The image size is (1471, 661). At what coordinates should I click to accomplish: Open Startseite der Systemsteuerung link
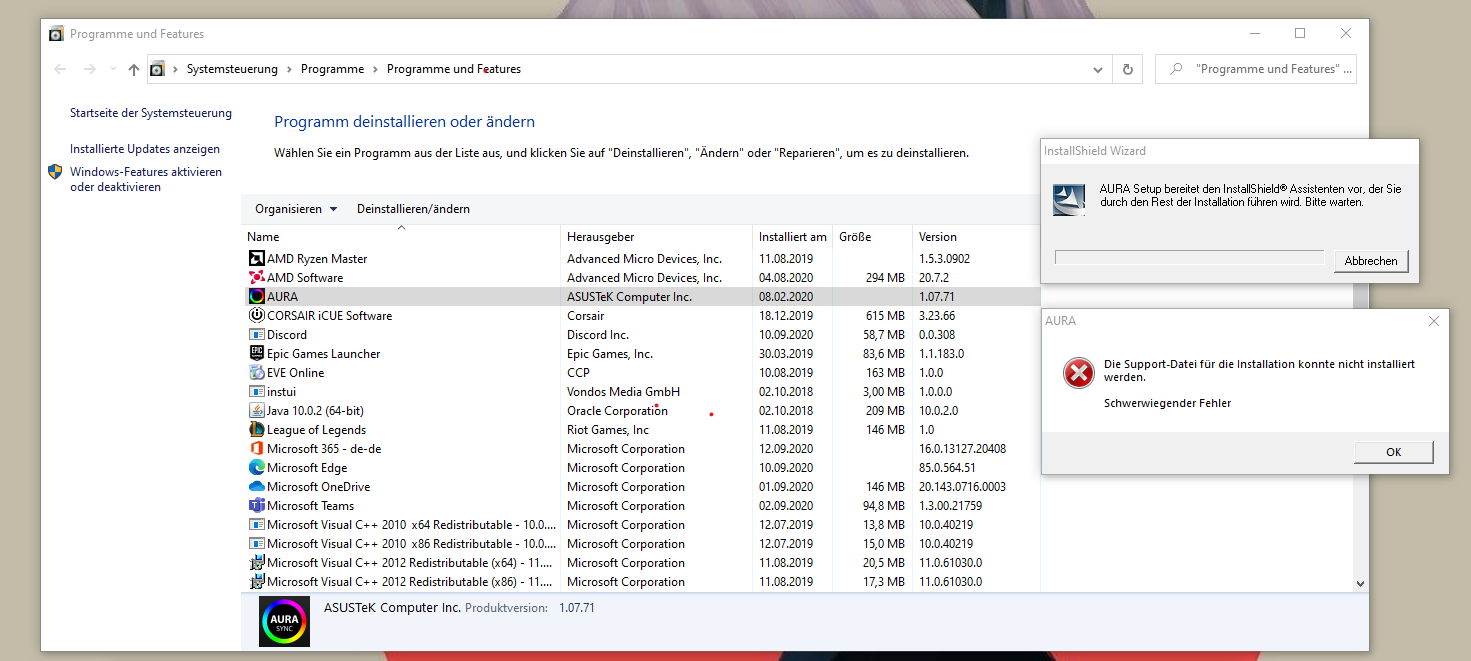tap(151, 113)
